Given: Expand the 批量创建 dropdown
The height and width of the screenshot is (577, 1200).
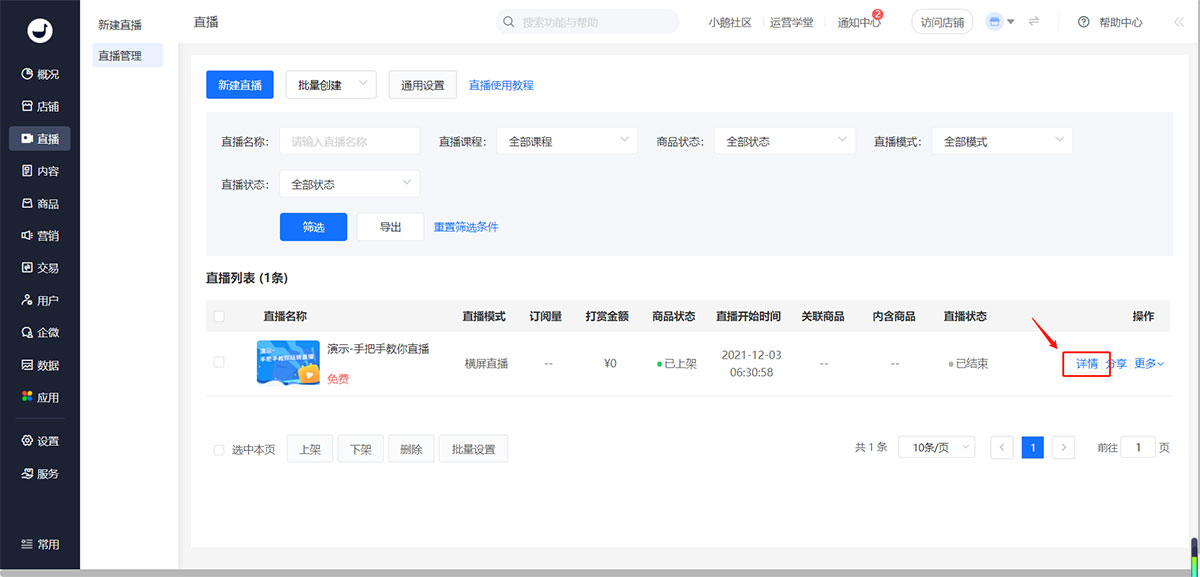Looking at the screenshot, I should pyautogui.click(x=331, y=86).
